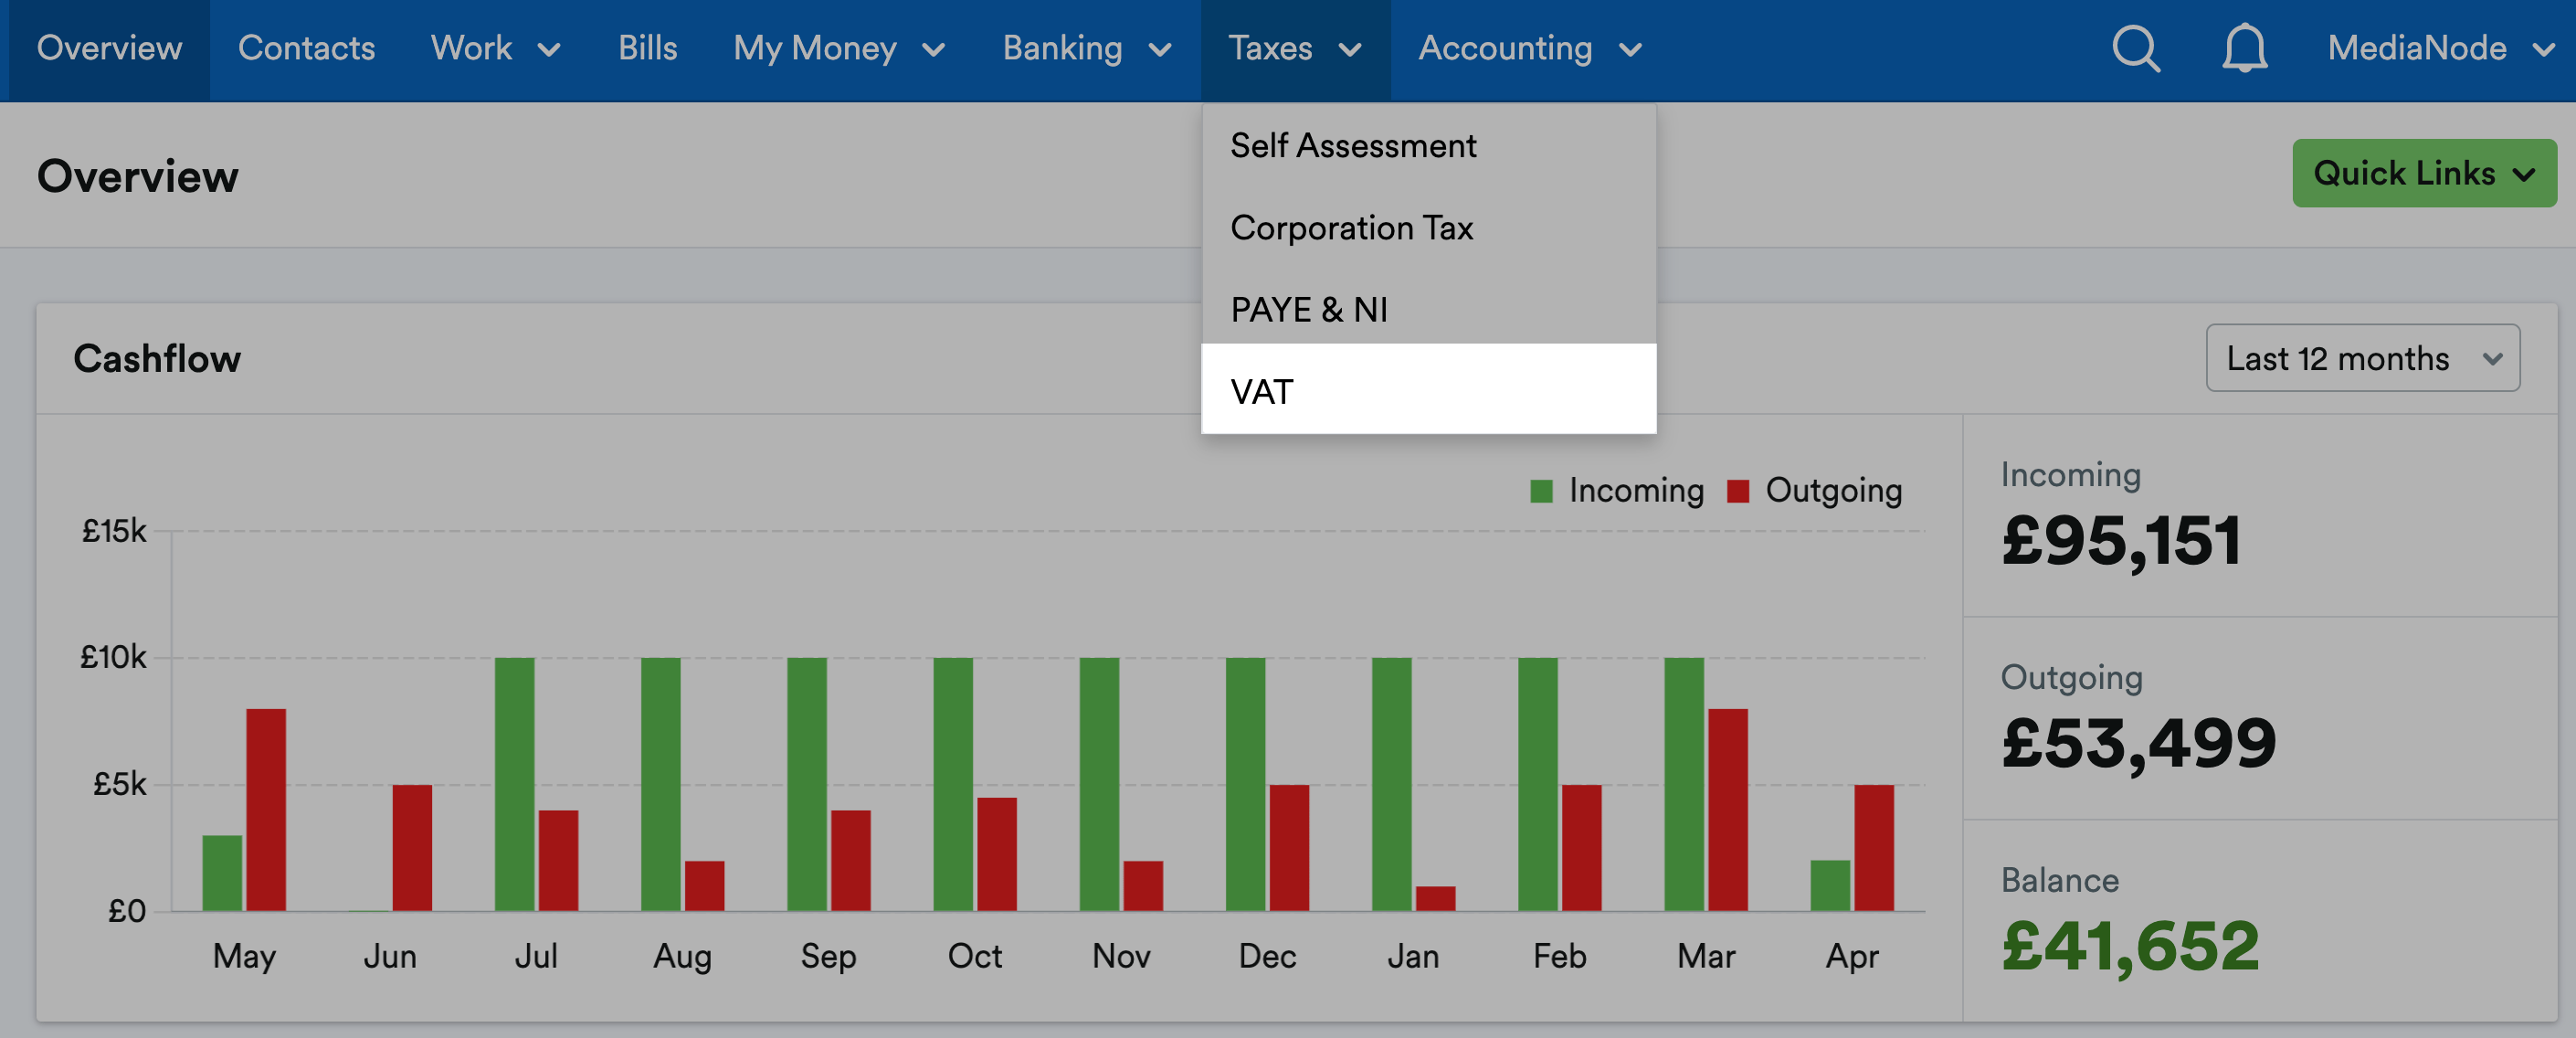Go to the Overview page

[109, 48]
